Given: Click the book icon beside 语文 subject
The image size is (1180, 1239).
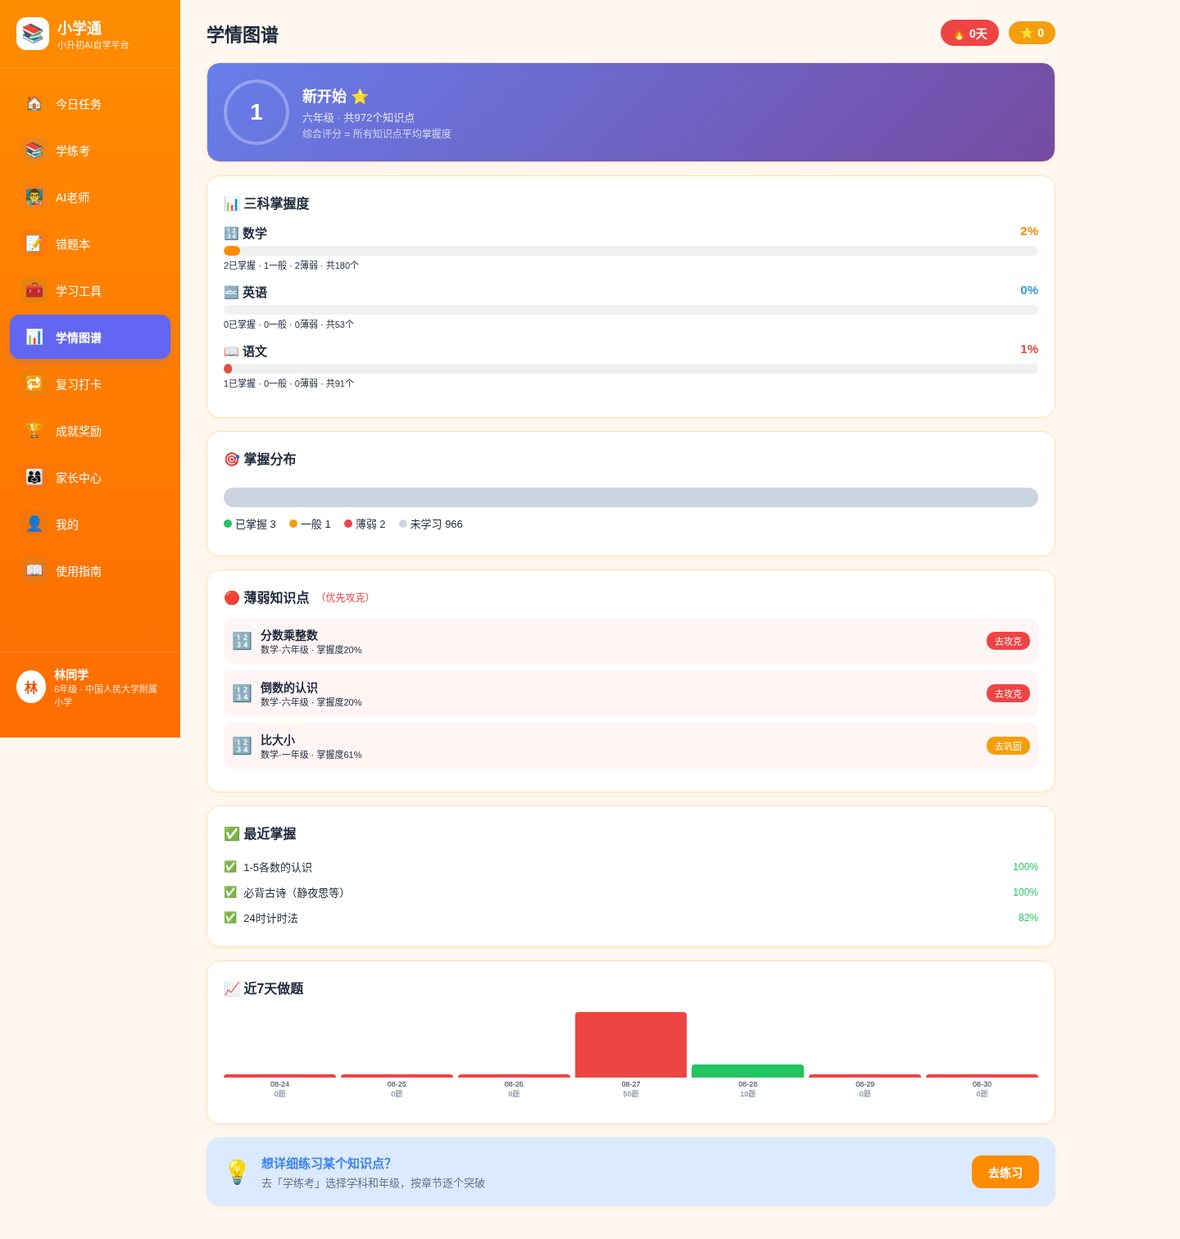Looking at the screenshot, I should [231, 351].
